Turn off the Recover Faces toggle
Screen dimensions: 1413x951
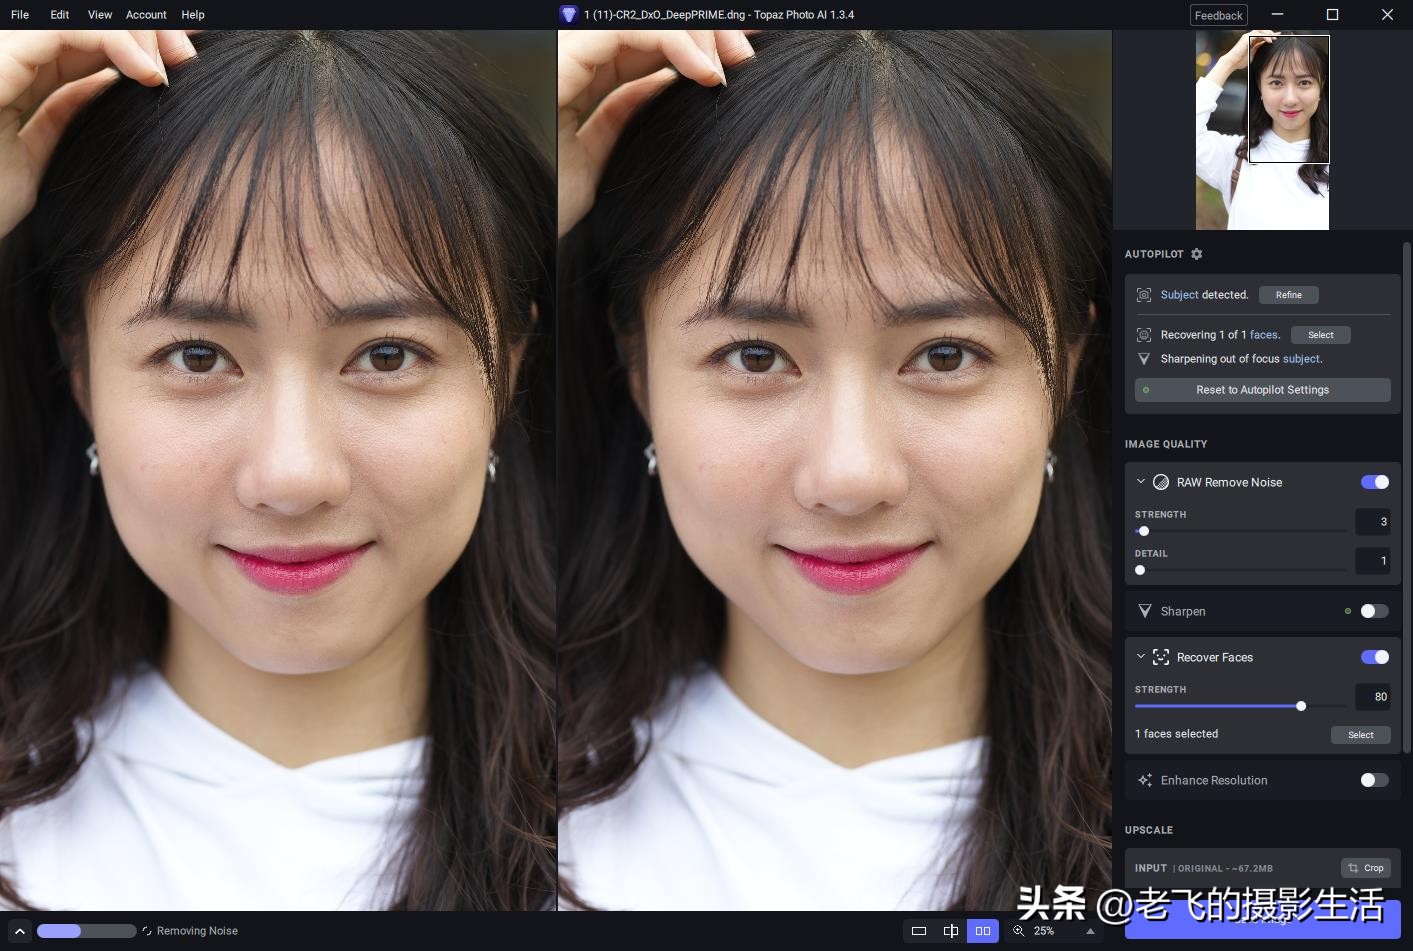click(x=1375, y=657)
